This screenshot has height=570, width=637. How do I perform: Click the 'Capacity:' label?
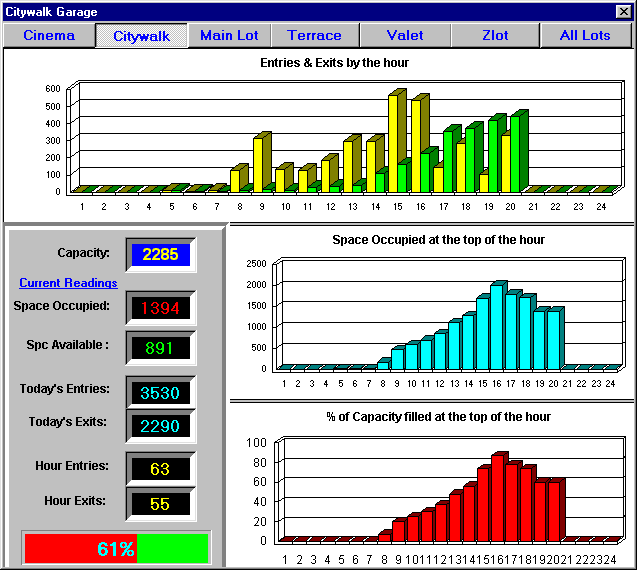pos(83,253)
